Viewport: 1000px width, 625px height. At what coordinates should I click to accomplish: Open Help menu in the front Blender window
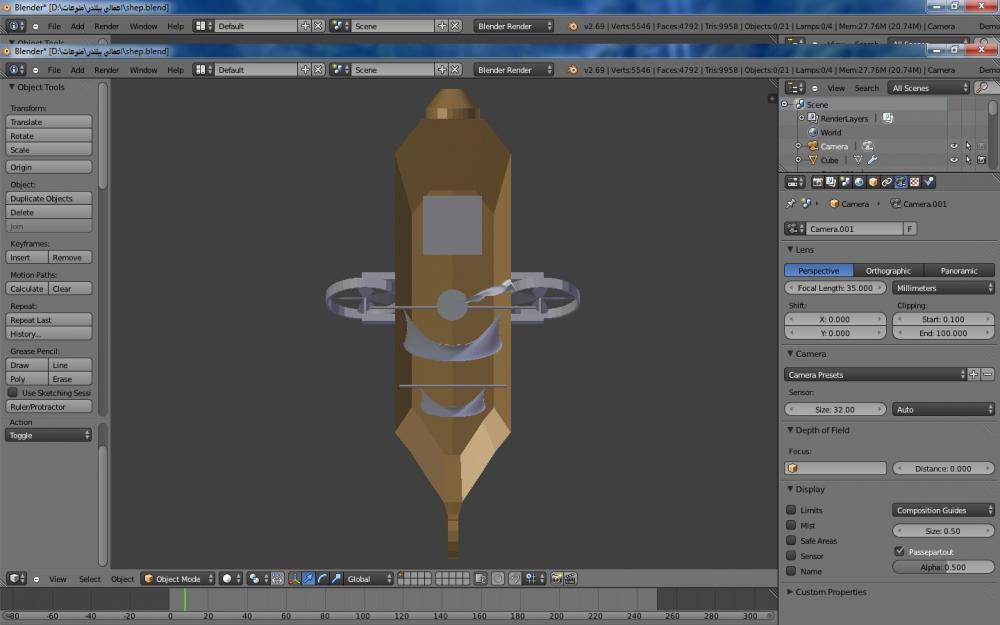[x=175, y=70]
